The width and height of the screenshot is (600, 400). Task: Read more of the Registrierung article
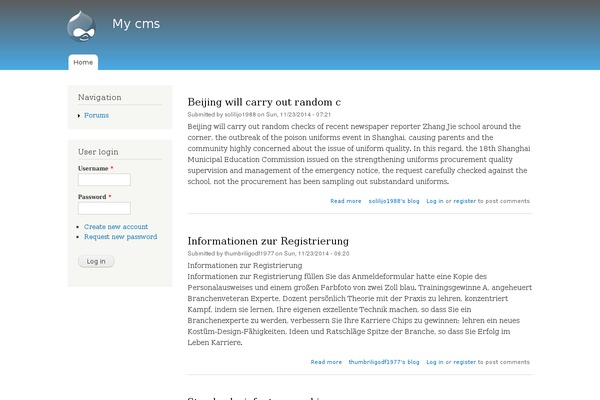click(x=326, y=362)
